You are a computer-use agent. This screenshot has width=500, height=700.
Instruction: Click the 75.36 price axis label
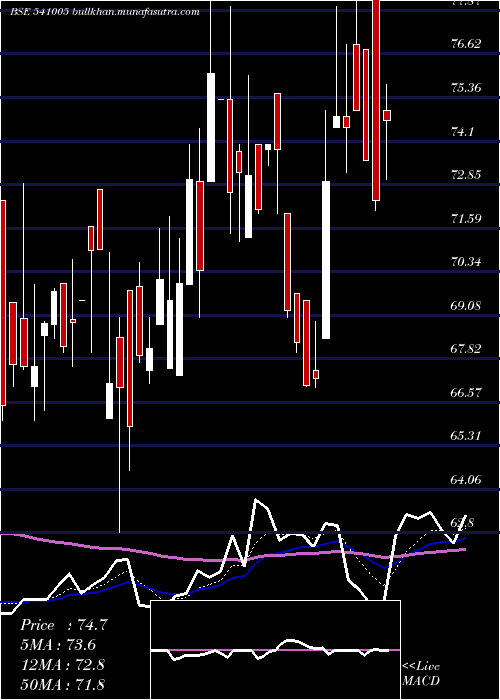click(466, 88)
